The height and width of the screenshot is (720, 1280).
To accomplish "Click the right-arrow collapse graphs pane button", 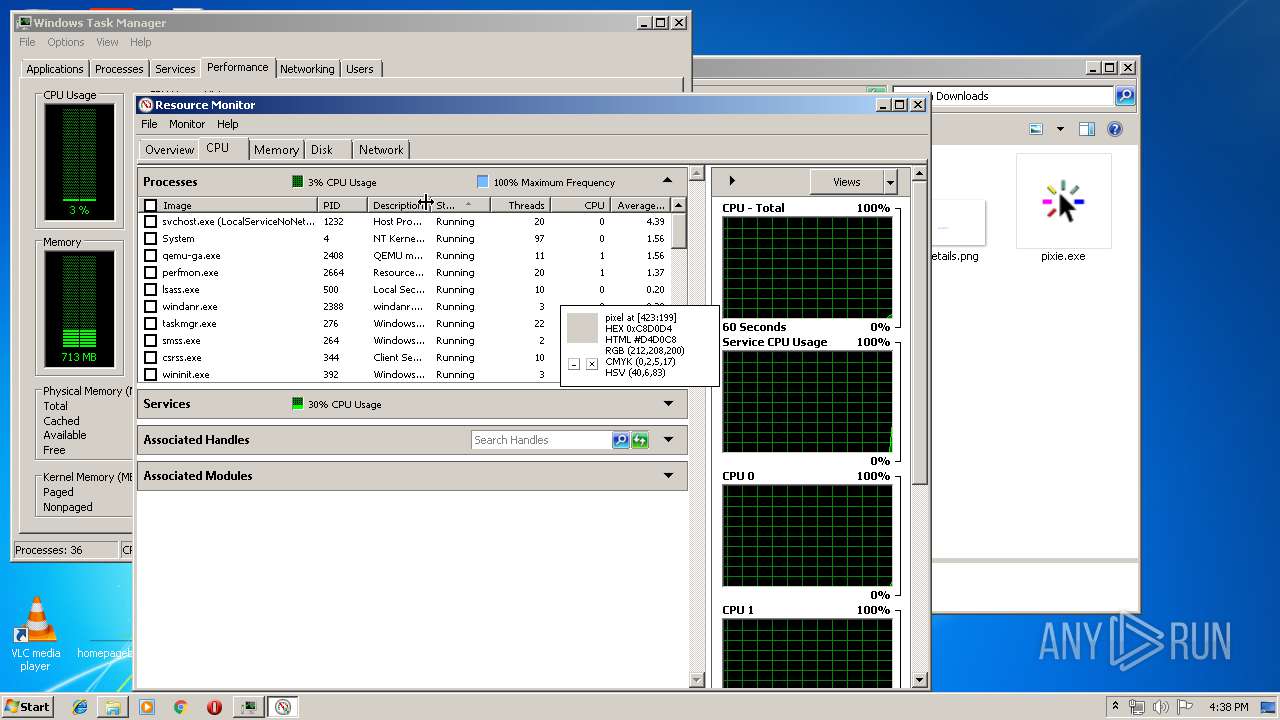I will 732,181.
